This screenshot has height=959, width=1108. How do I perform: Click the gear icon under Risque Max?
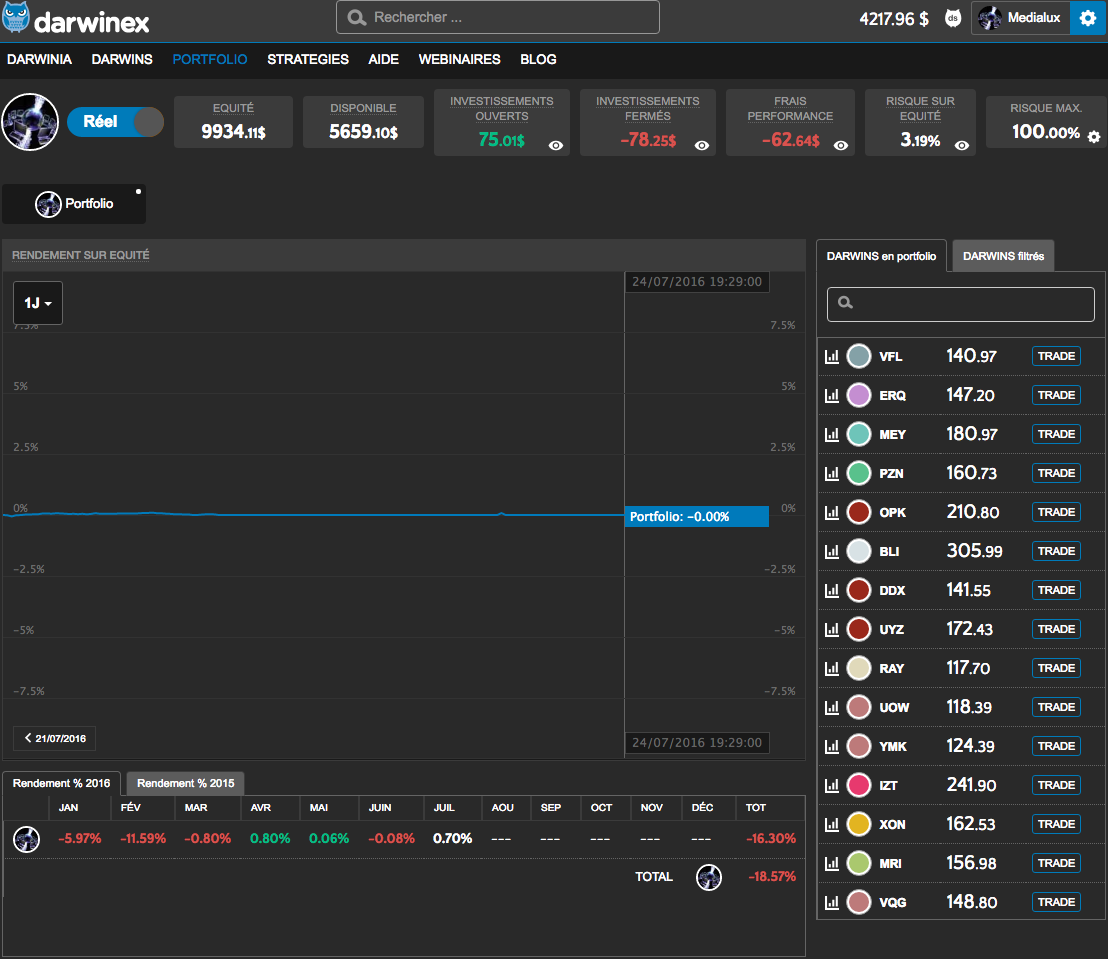(1094, 137)
